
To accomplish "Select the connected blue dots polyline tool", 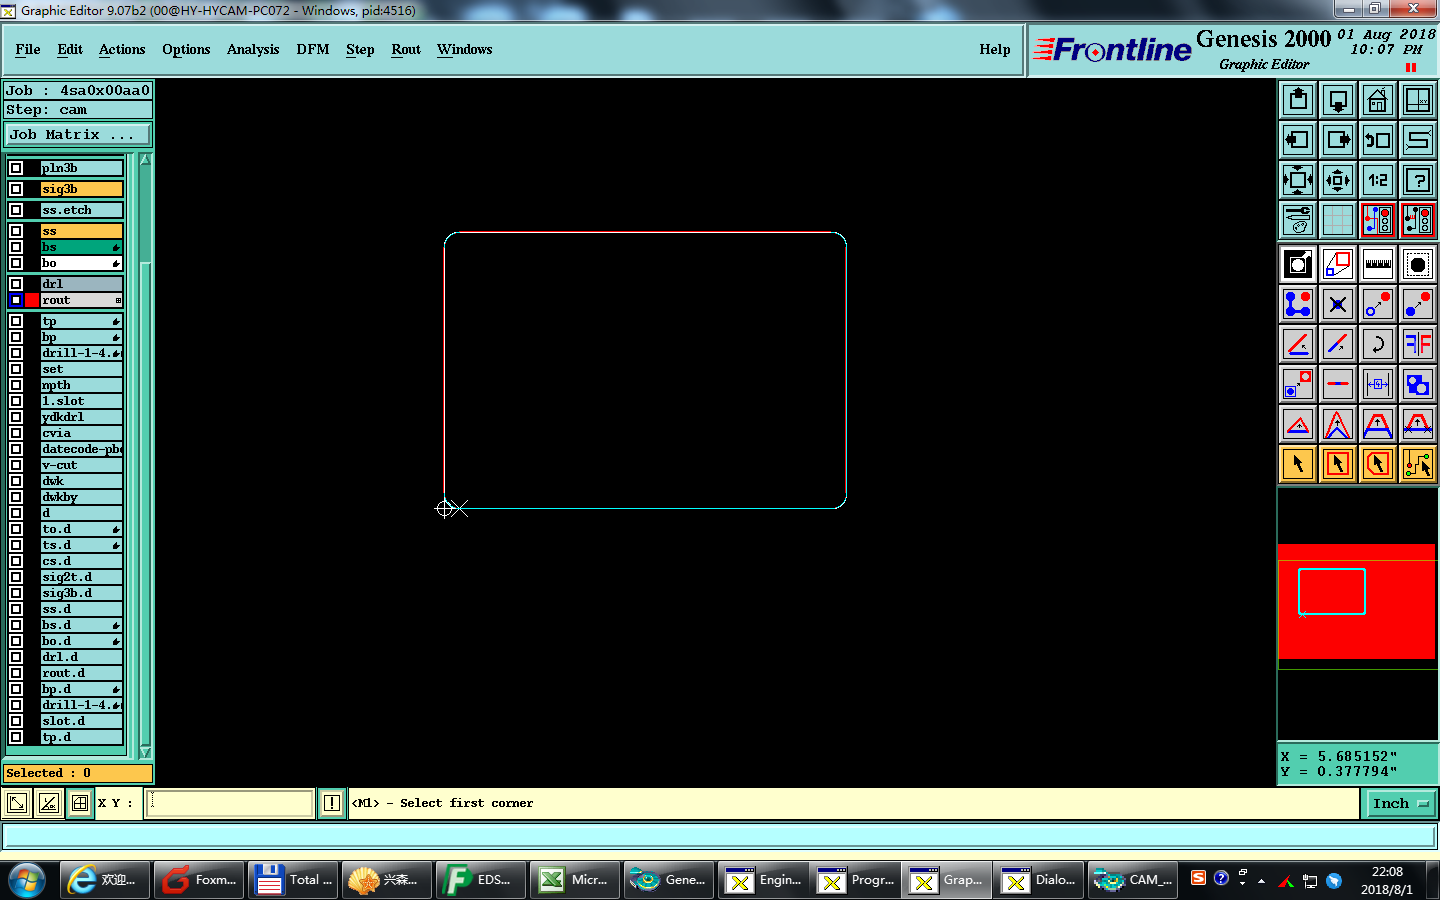I will coord(1298,304).
